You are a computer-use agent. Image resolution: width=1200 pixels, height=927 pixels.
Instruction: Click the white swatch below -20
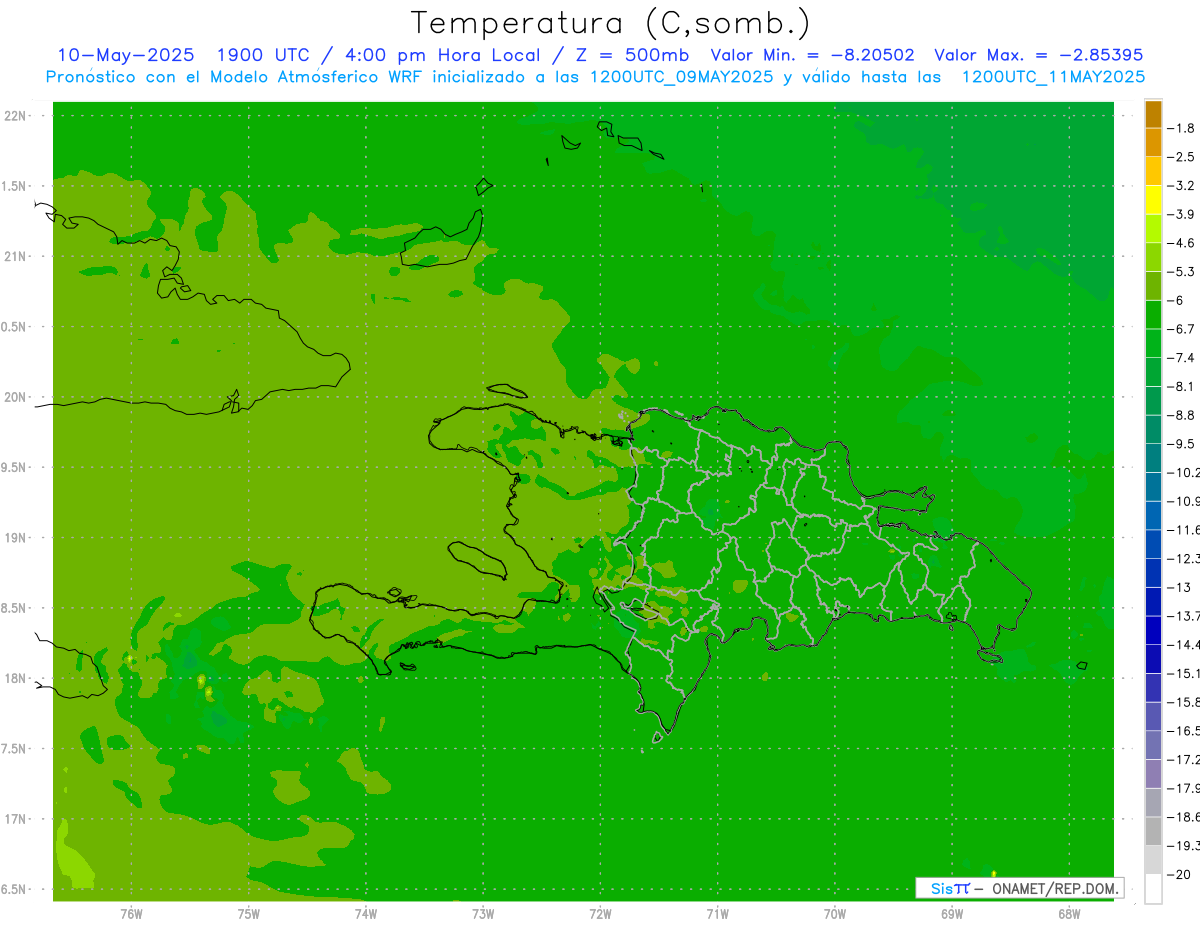click(x=1153, y=889)
